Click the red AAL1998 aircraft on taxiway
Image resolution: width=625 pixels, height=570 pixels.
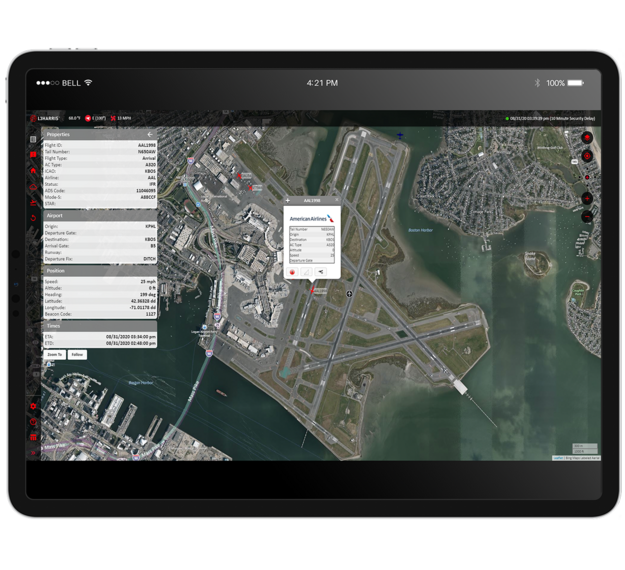click(312, 290)
